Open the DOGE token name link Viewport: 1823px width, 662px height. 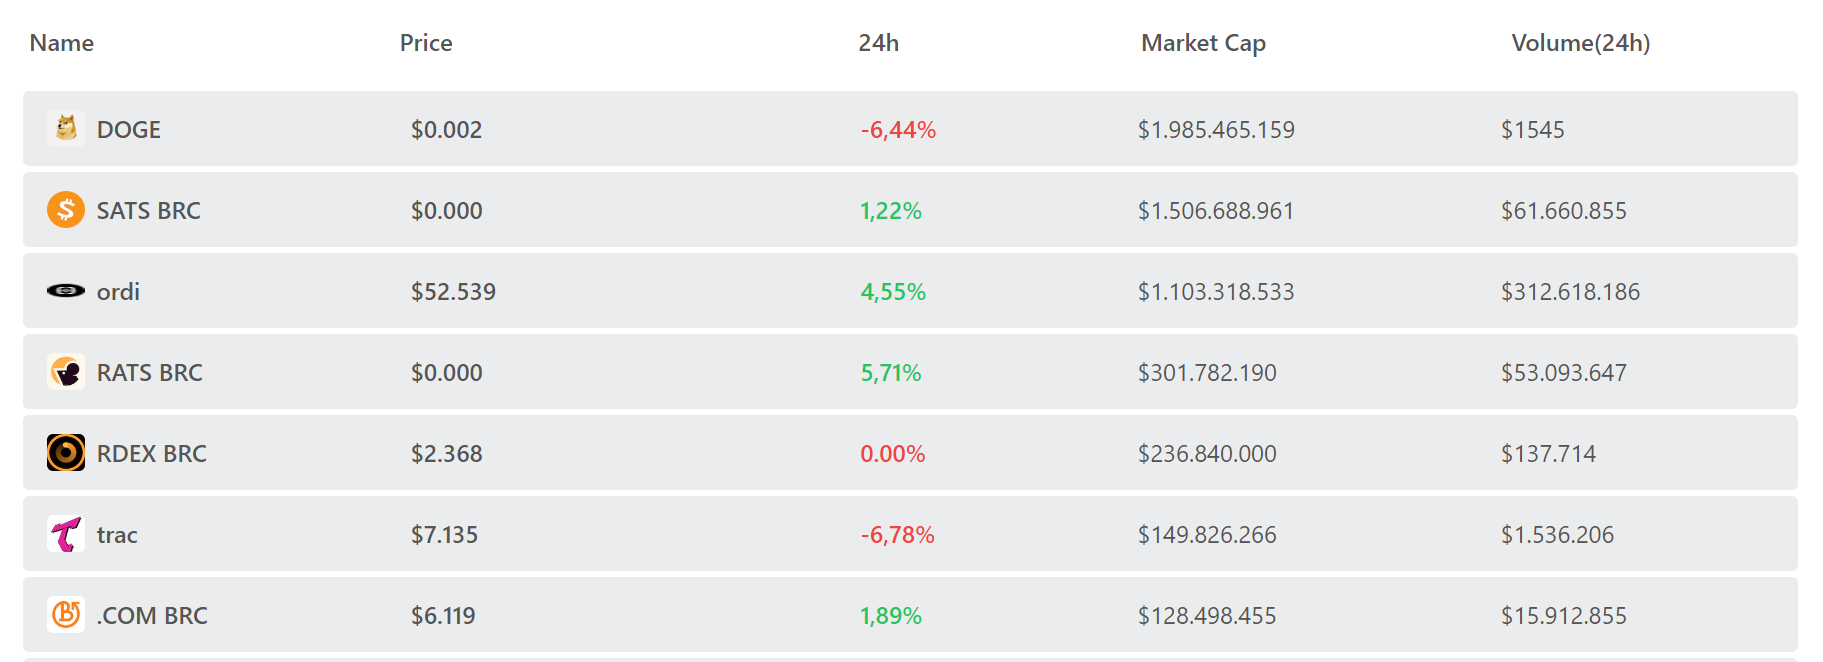coord(129,130)
